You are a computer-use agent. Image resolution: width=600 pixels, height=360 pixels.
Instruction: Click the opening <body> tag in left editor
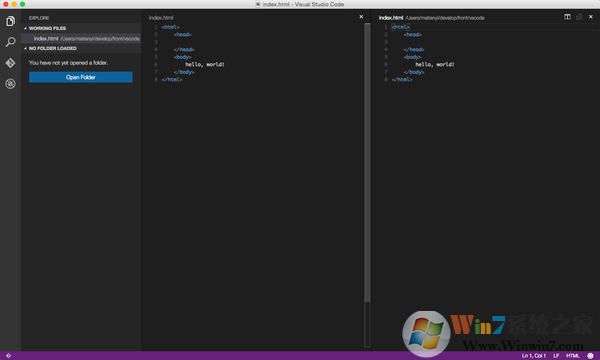pos(183,57)
